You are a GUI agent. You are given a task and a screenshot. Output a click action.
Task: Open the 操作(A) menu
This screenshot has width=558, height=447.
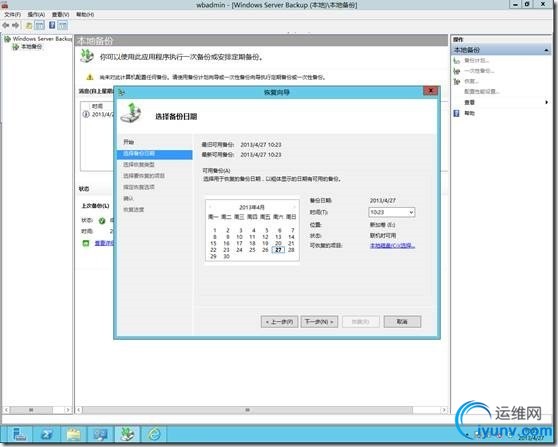36,15
